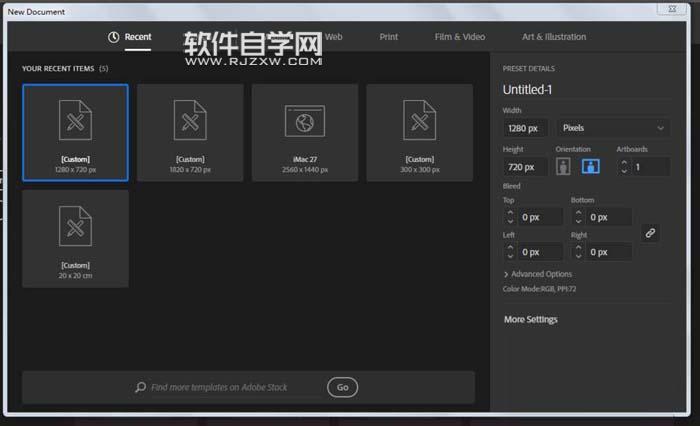Choose landscape orientation icon

590,167
